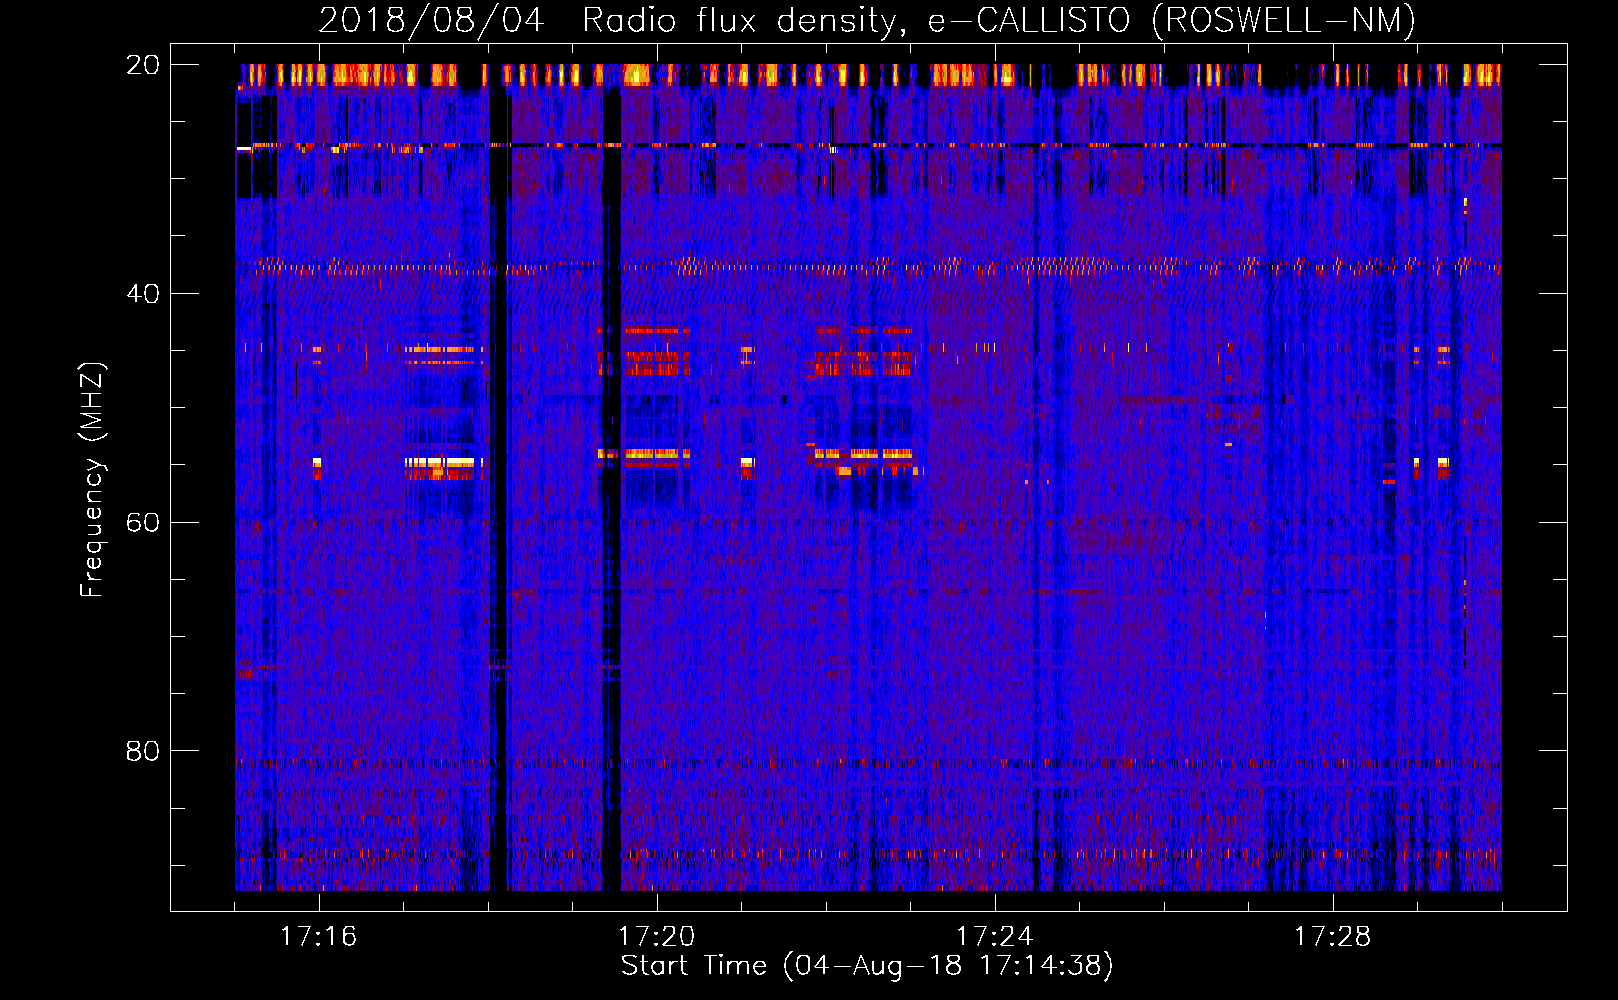Image resolution: width=1618 pixels, height=1000 pixels.
Task: Click the 80 MHz frequency tick label
Action: (x=143, y=751)
